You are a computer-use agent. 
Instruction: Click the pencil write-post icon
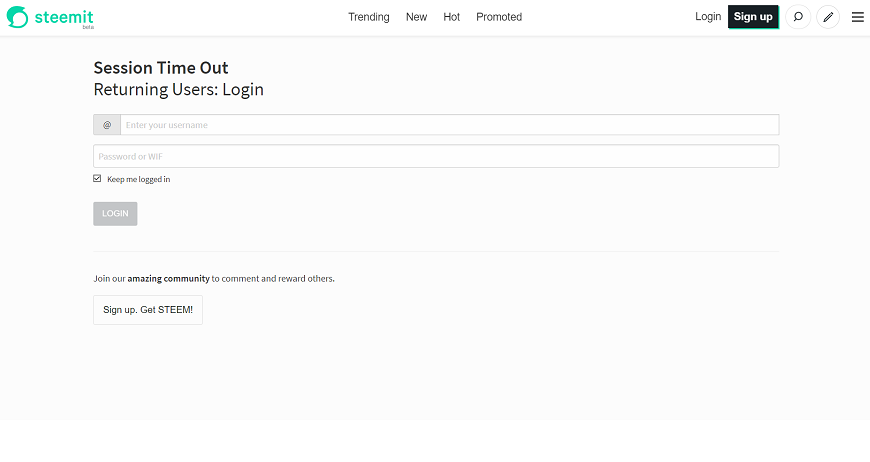(x=828, y=17)
